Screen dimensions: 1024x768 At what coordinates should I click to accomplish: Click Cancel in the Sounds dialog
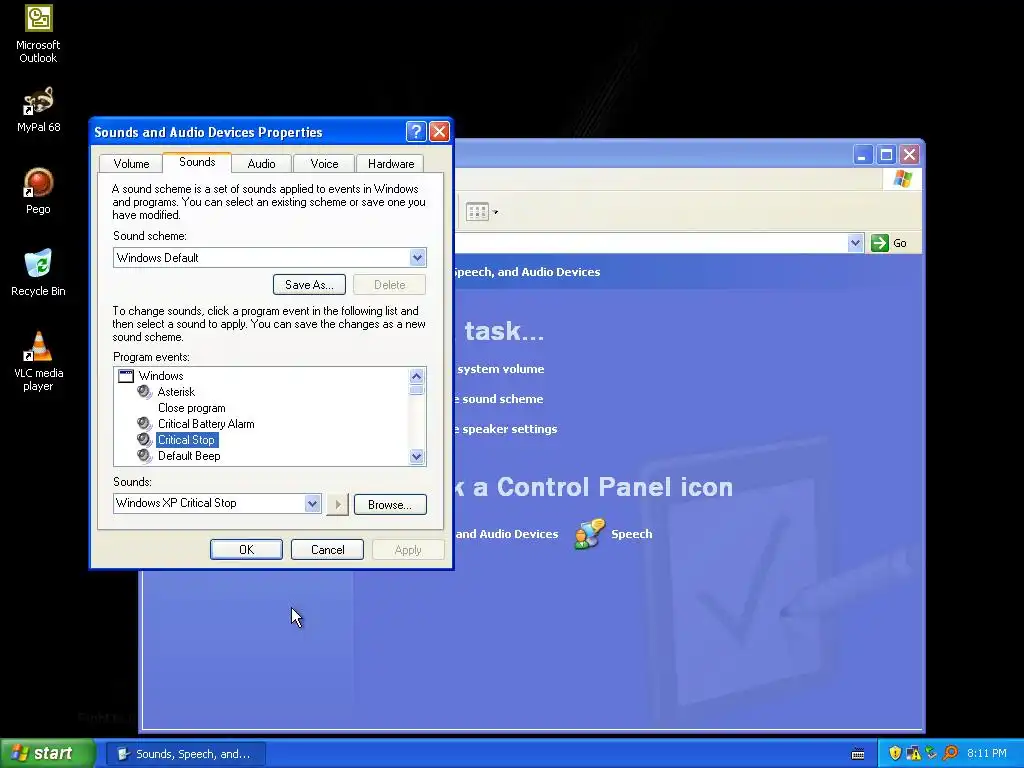[327, 549]
